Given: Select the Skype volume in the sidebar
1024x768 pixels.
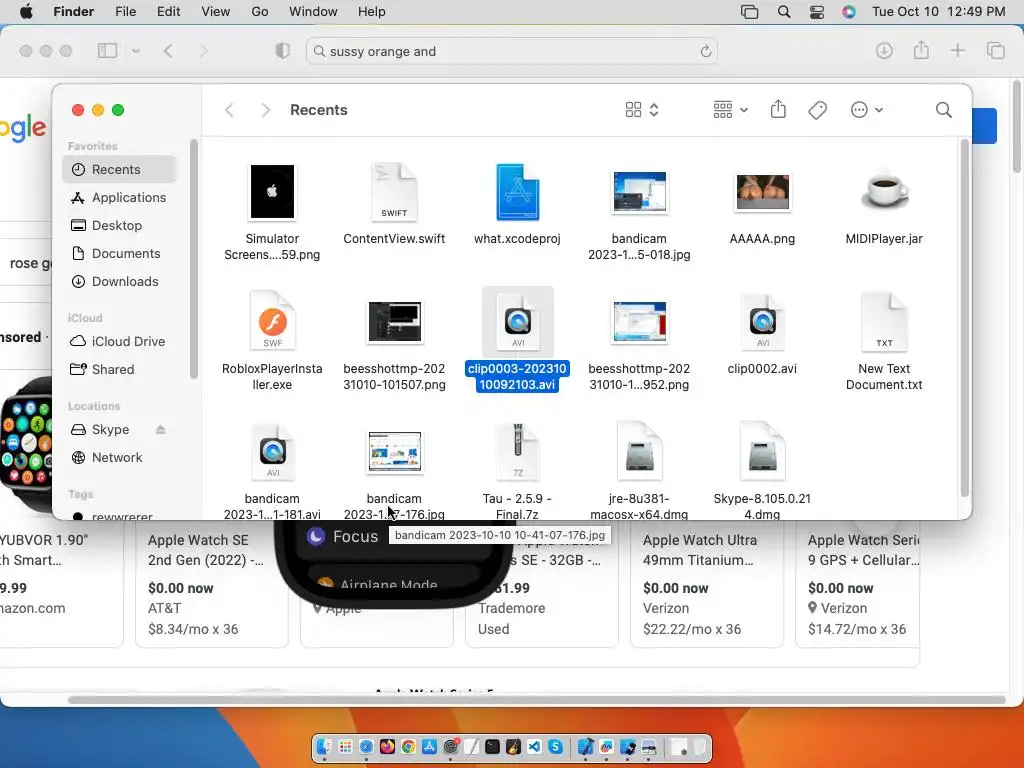Looking at the screenshot, I should point(110,429).
